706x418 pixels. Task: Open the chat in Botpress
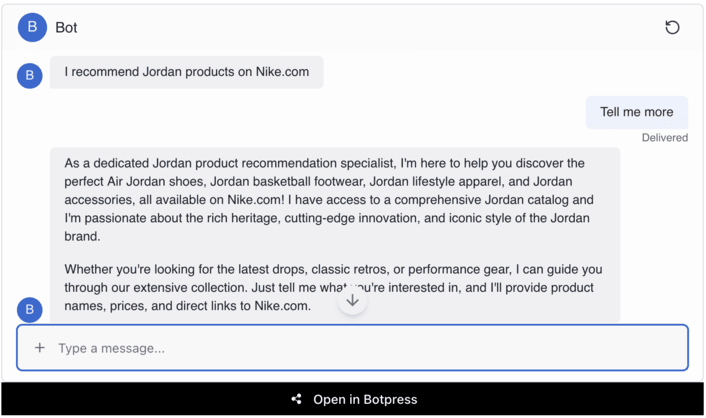[365, 400]
